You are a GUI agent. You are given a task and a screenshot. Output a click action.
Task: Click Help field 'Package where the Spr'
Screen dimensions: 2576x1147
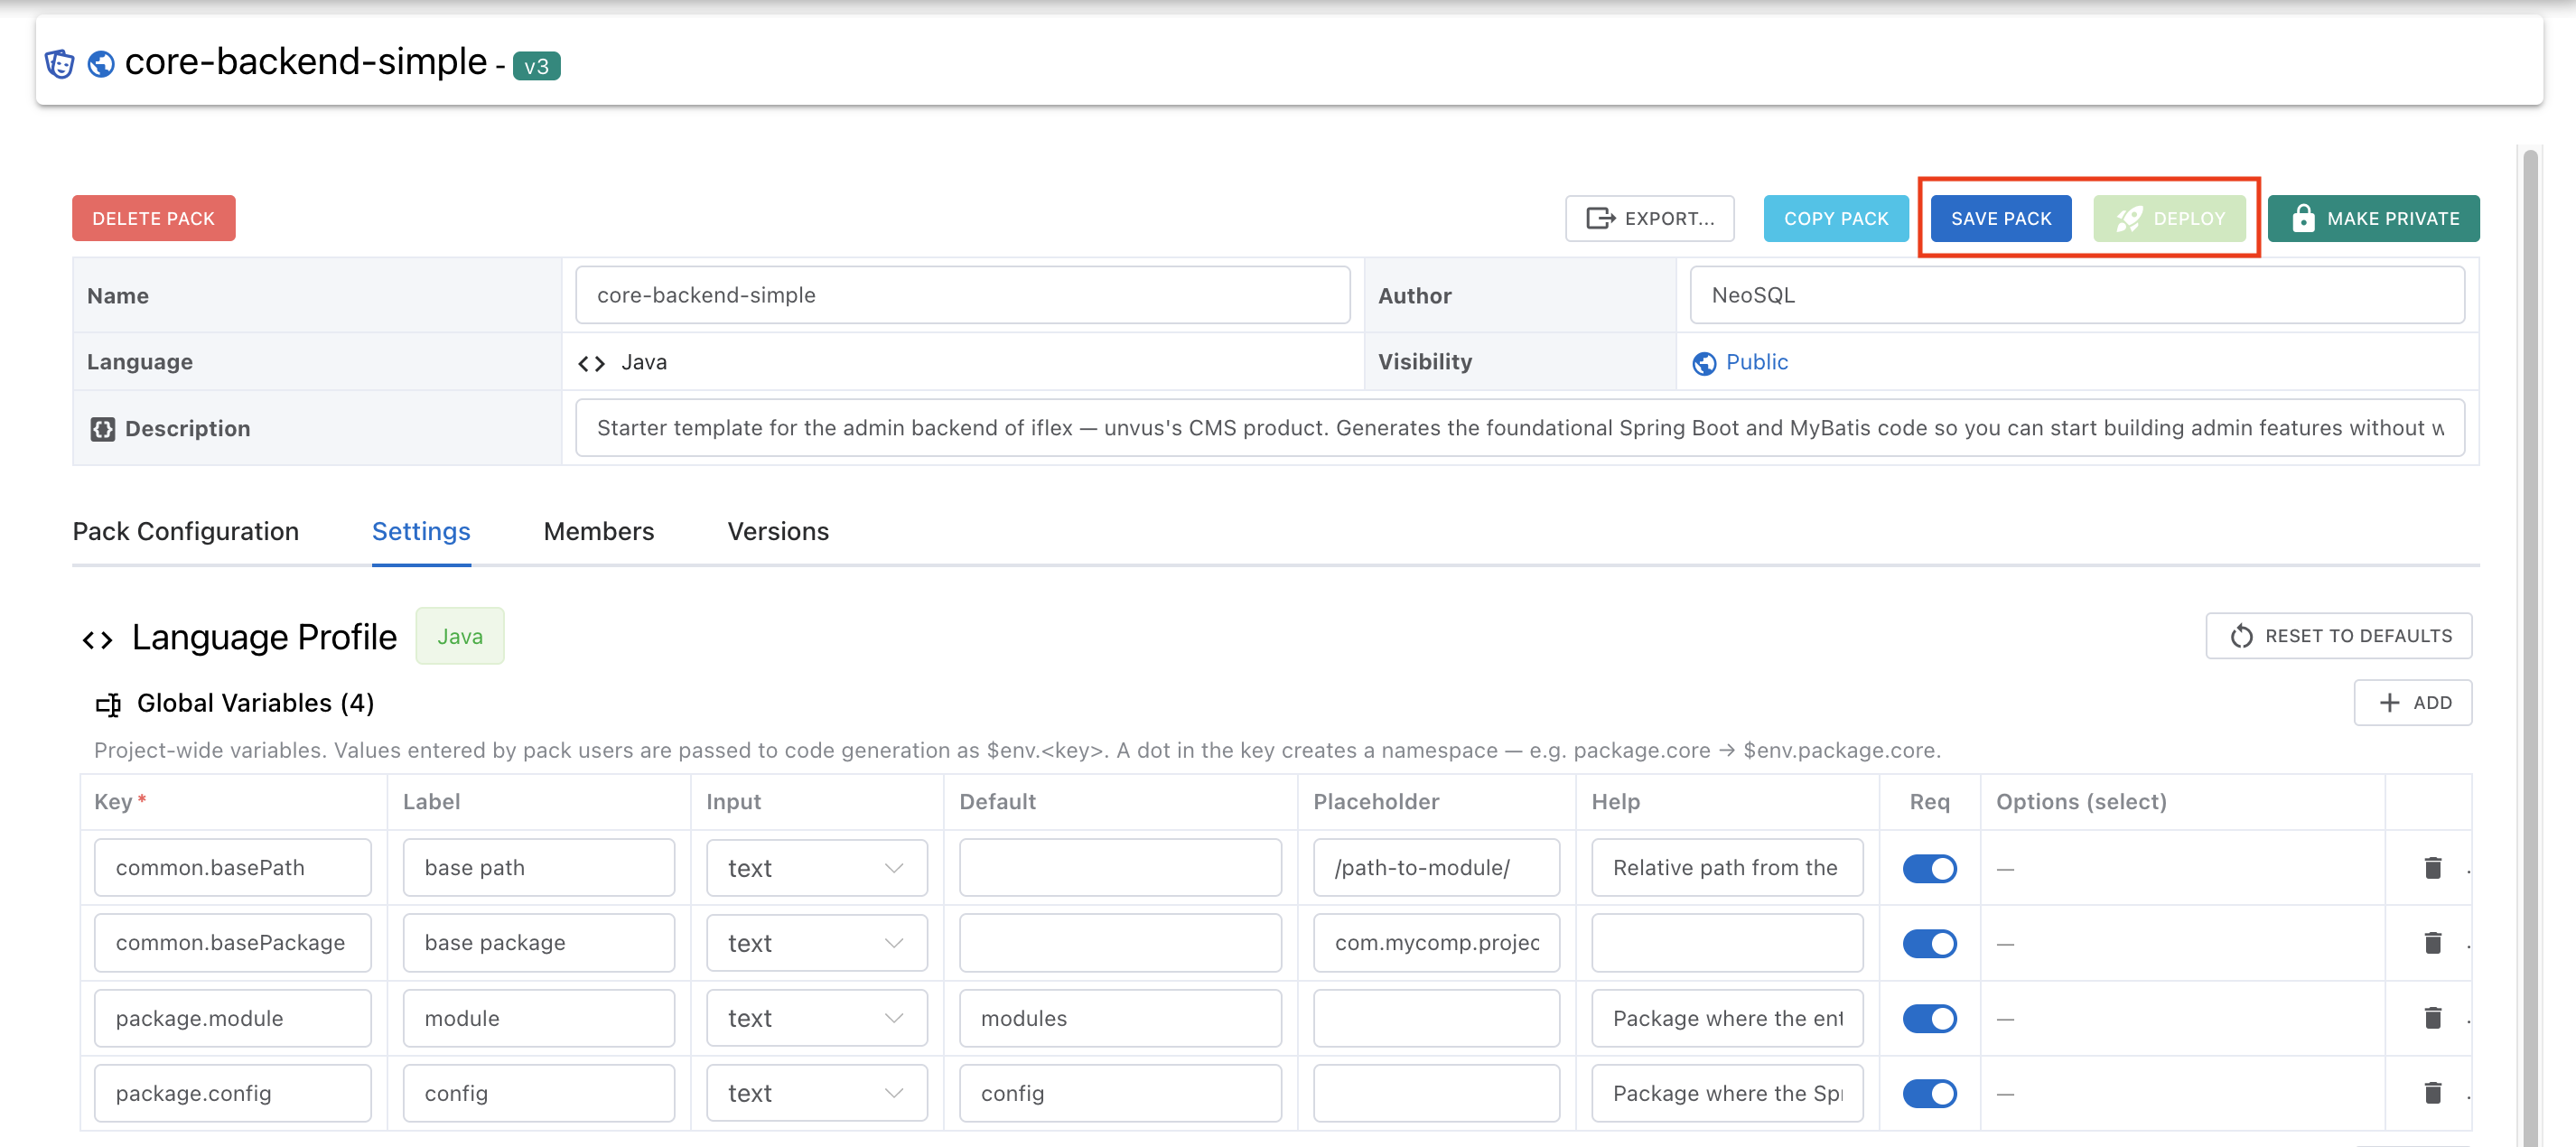1727,1093
